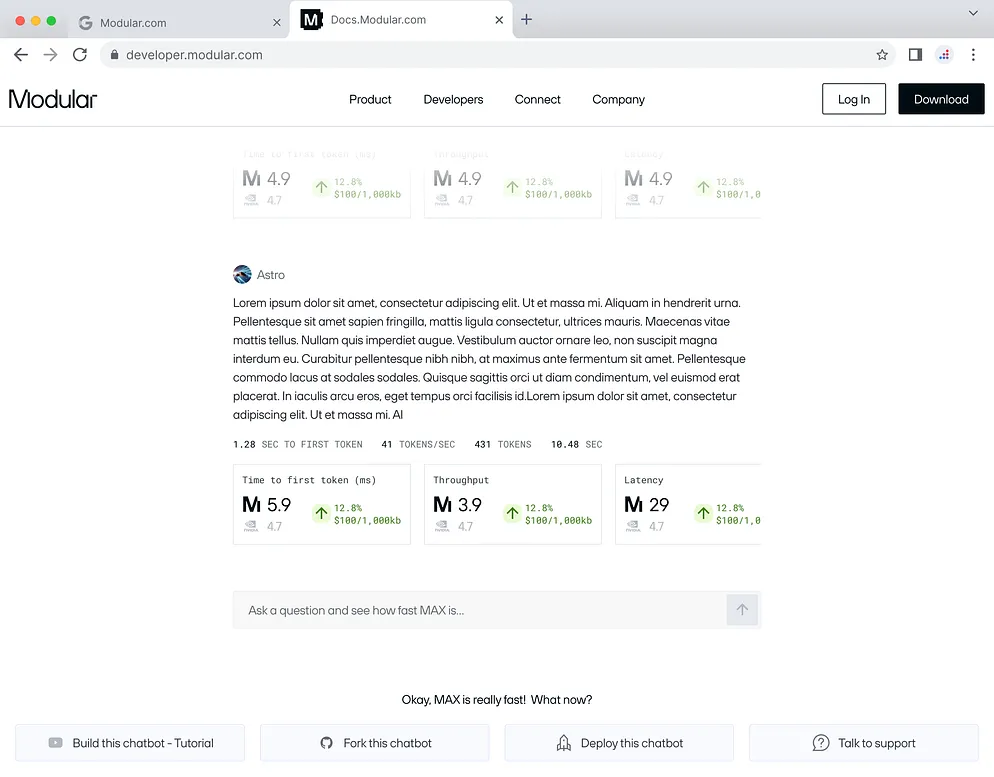Click the GitHub icon on Fork button
The width and height of the screenshot is (994, 777).
(x=326, y=743)
